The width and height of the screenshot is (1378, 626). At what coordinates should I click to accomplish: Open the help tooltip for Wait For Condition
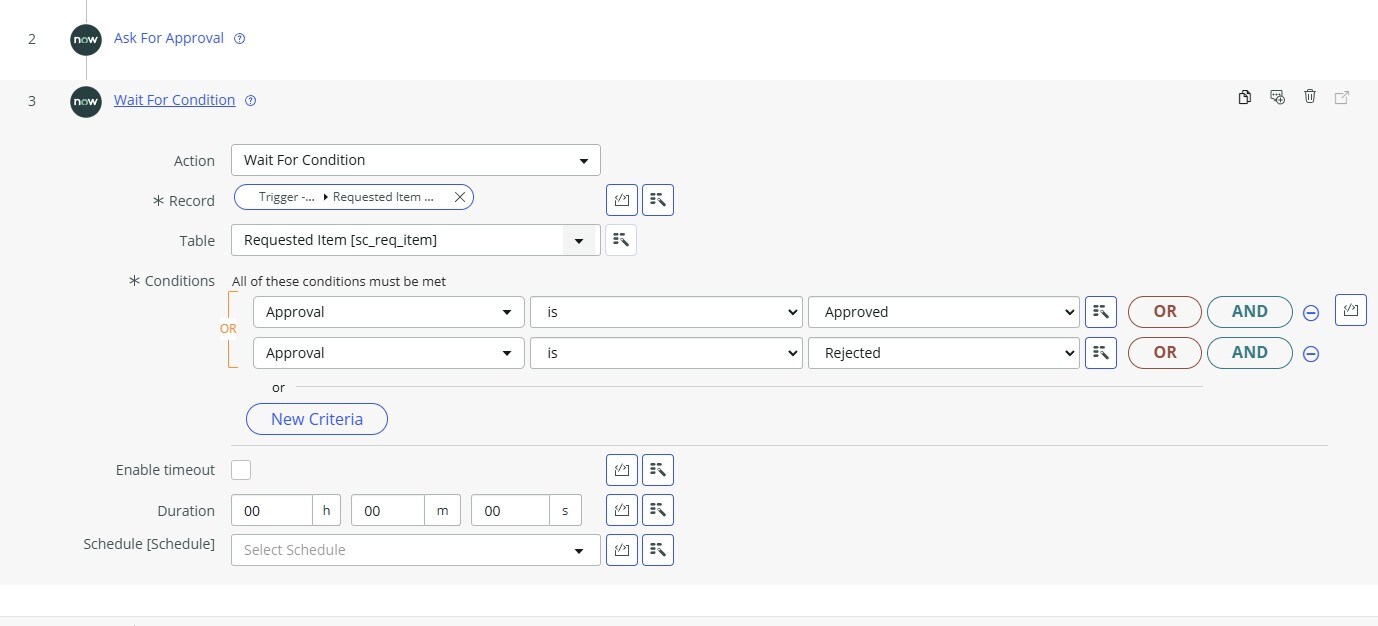click(250, 100)
